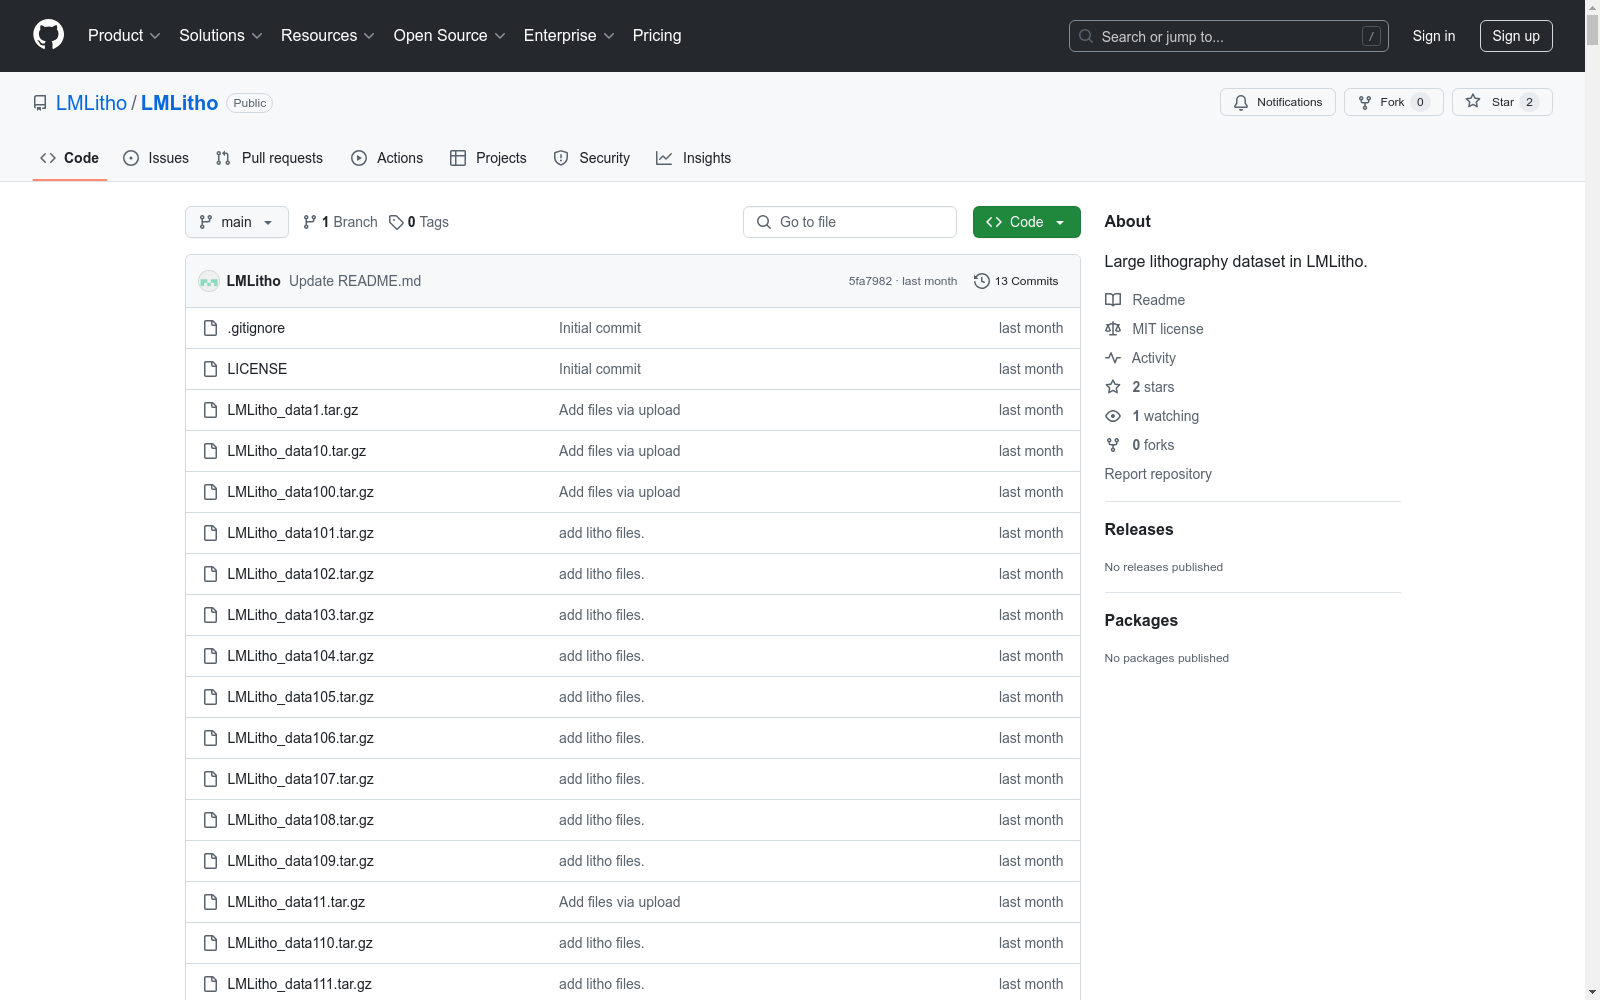
Task: Open the LMLitho owner link in breadcrumb
Action: (x=91, y=103)
